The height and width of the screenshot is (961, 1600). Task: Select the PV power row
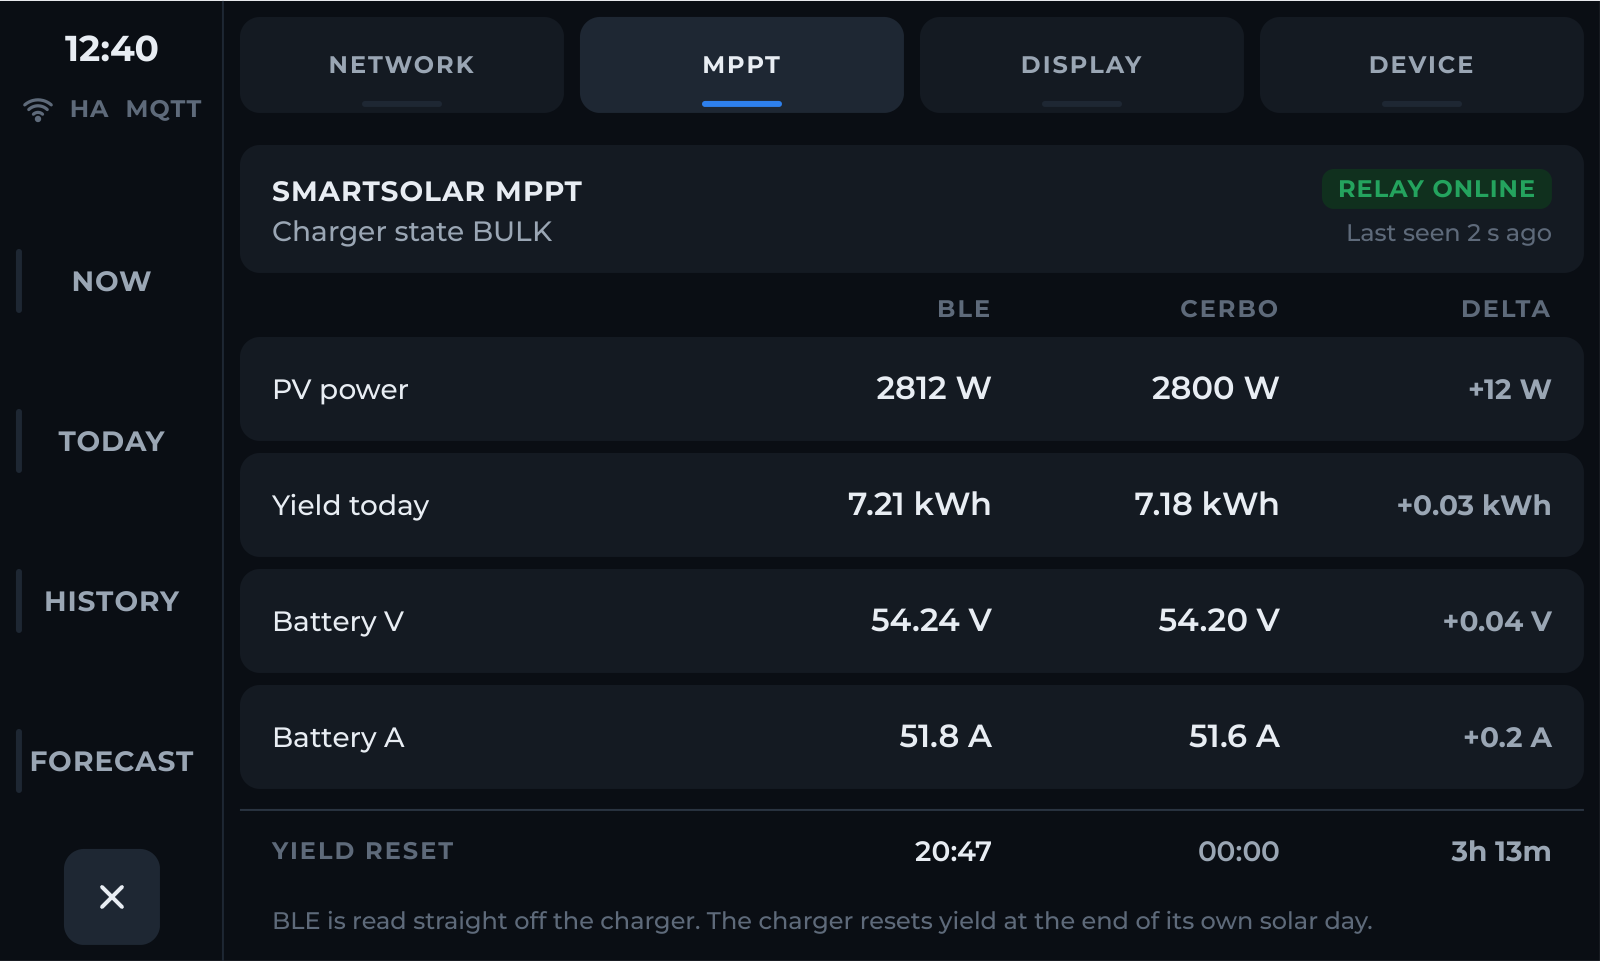(x=912, y=389)
